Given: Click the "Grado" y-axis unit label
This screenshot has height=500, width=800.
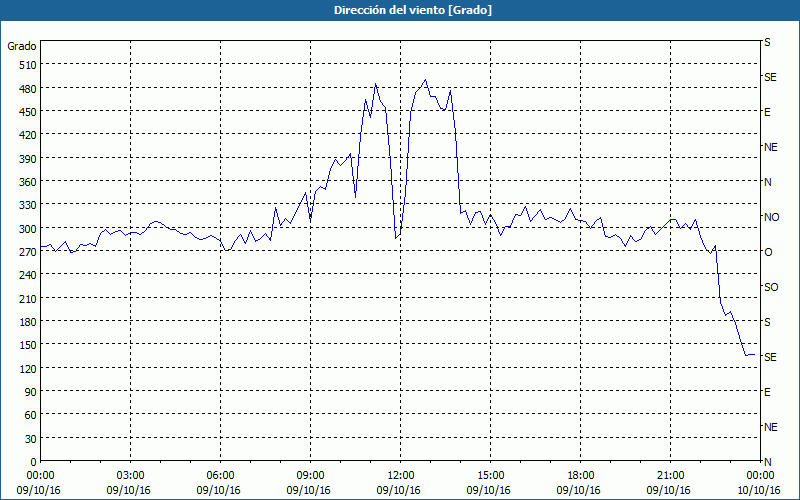Looking at the screenshot, I should 22,46.
